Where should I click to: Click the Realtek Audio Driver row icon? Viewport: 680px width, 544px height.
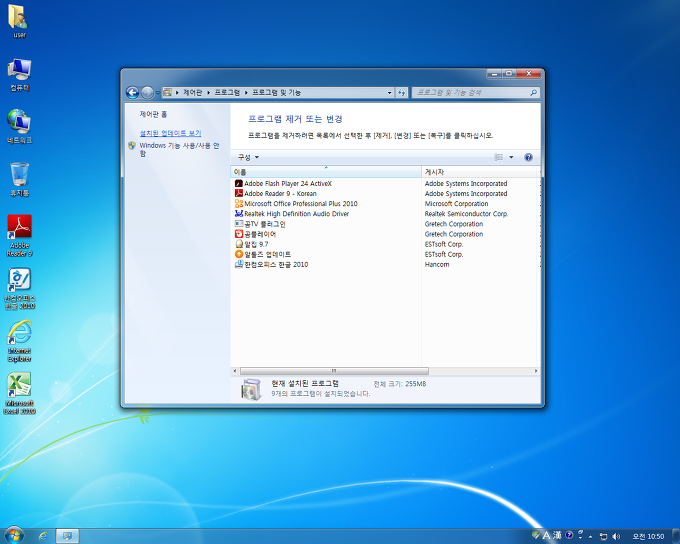239,213
